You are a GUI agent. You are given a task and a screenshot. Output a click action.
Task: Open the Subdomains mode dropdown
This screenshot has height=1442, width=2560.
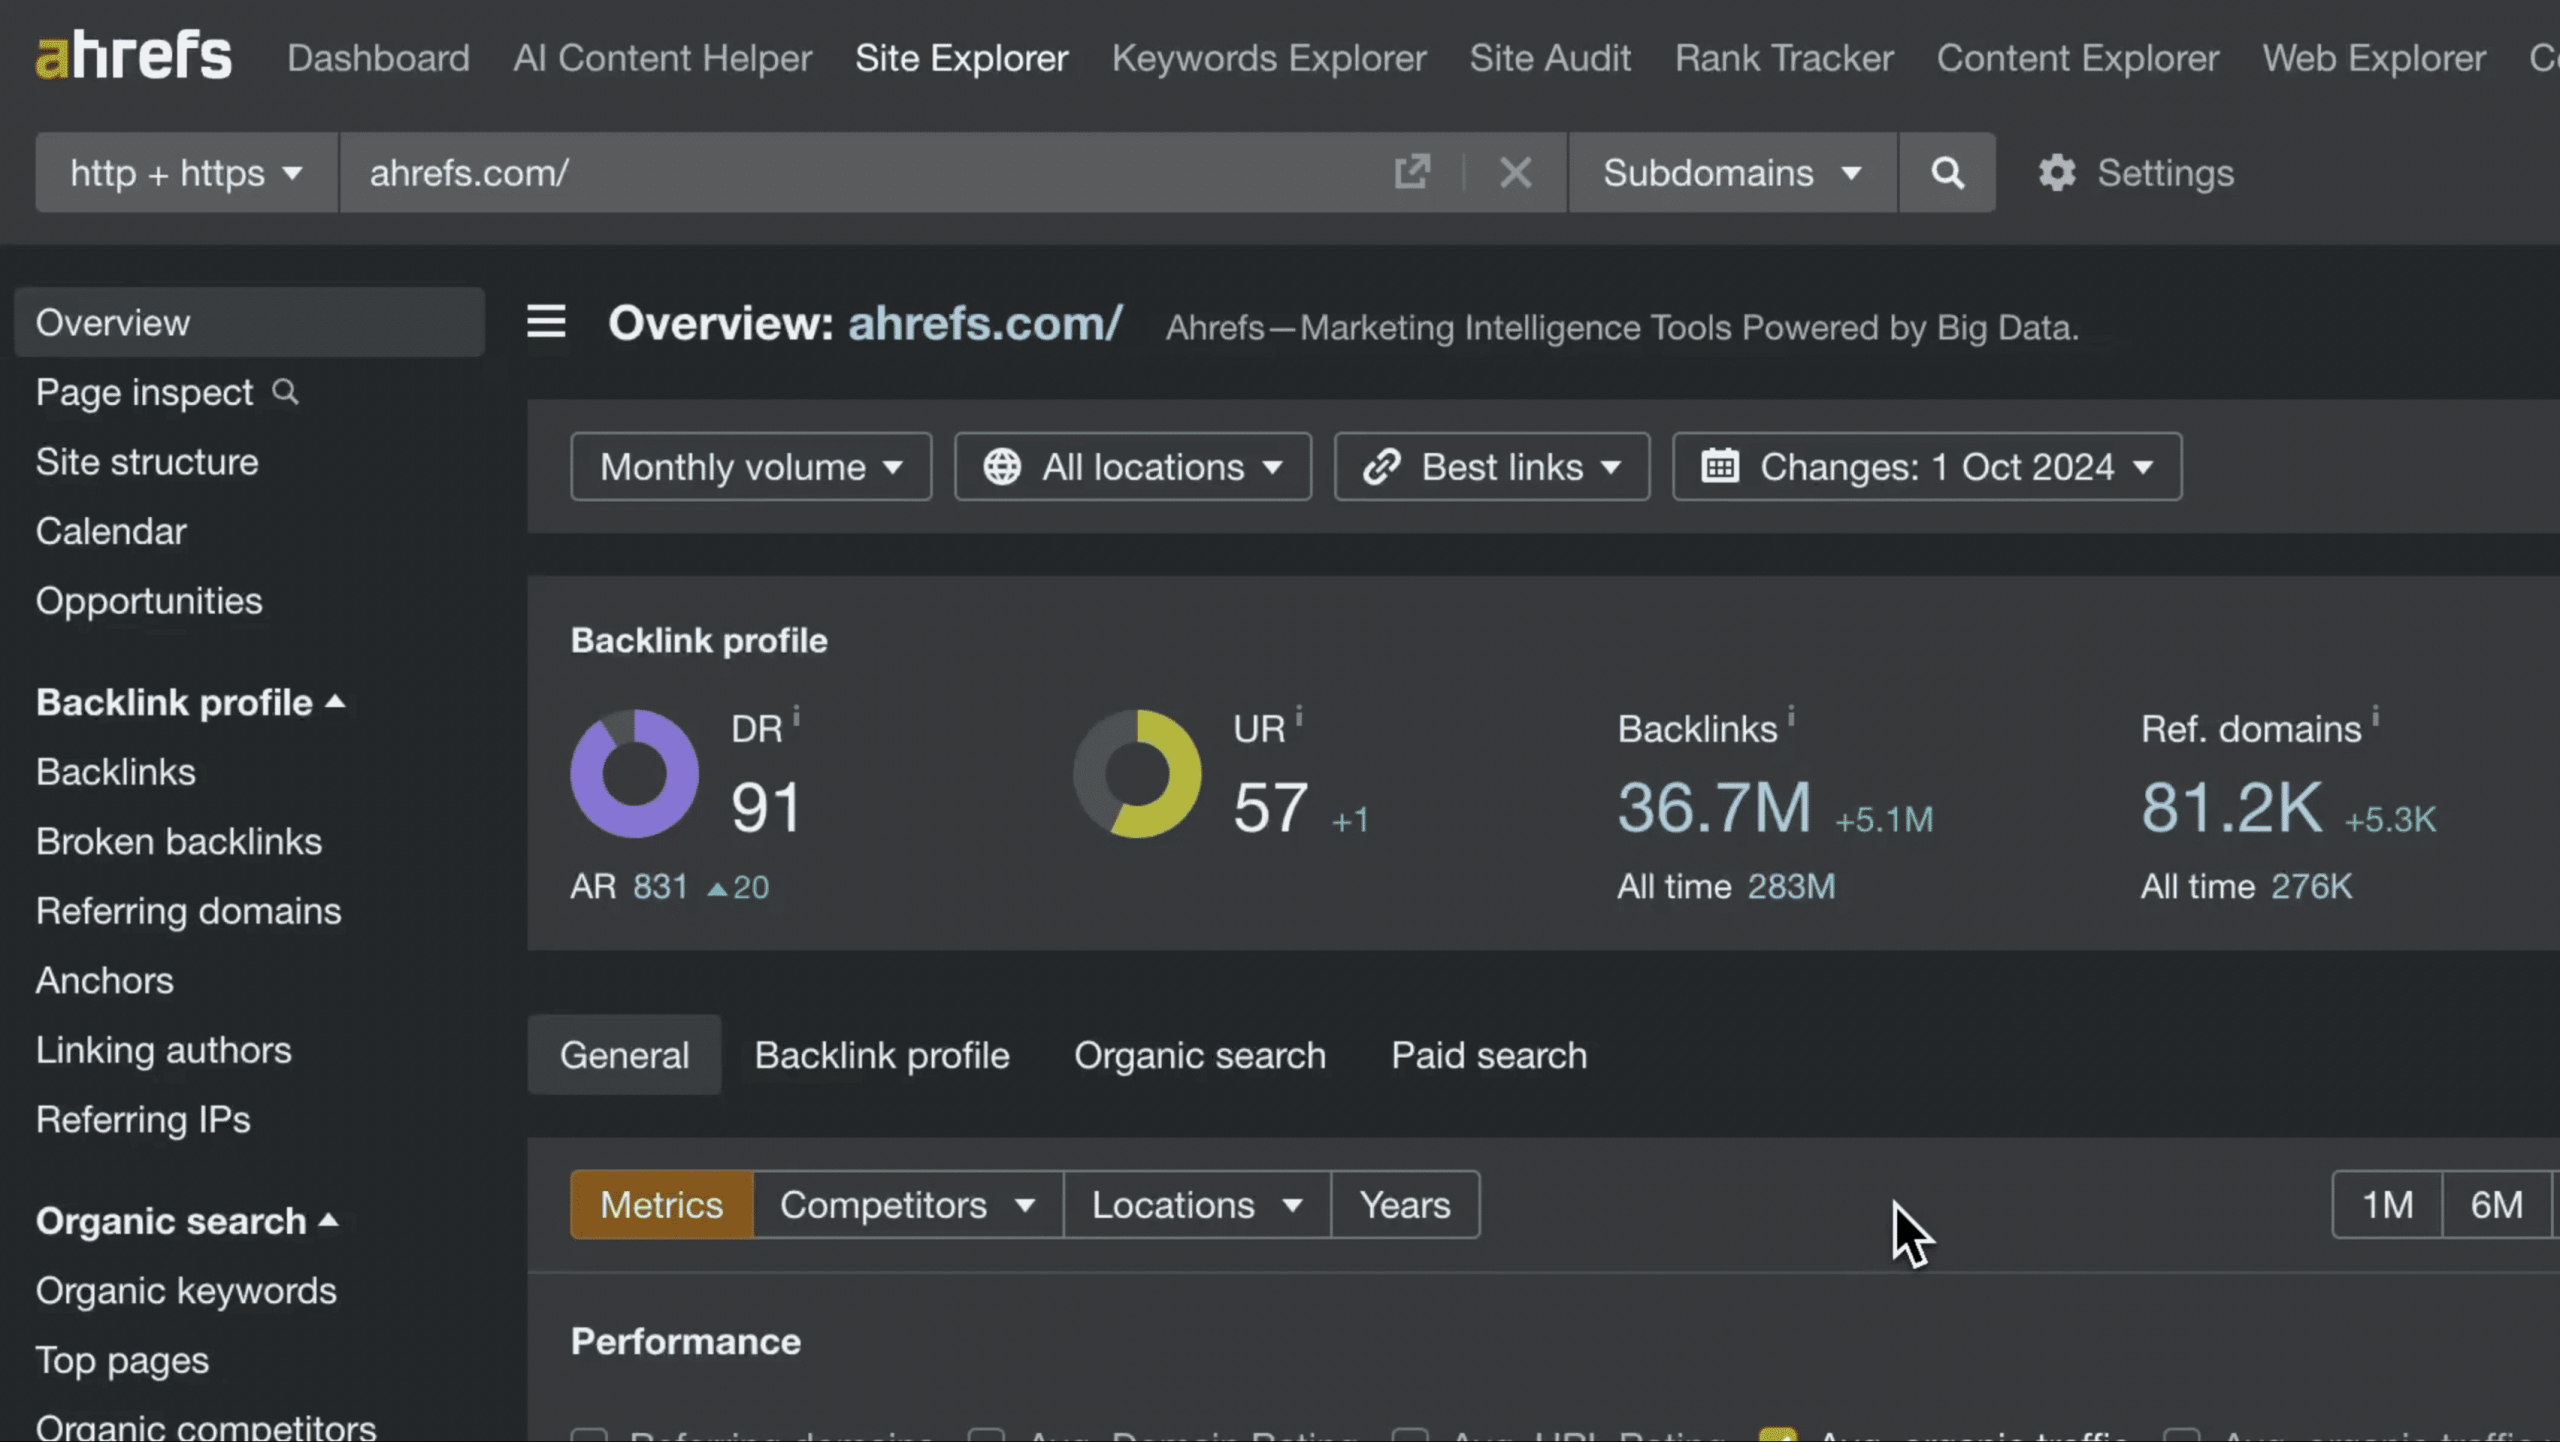pyautogui.click(x=1732, y=172)
